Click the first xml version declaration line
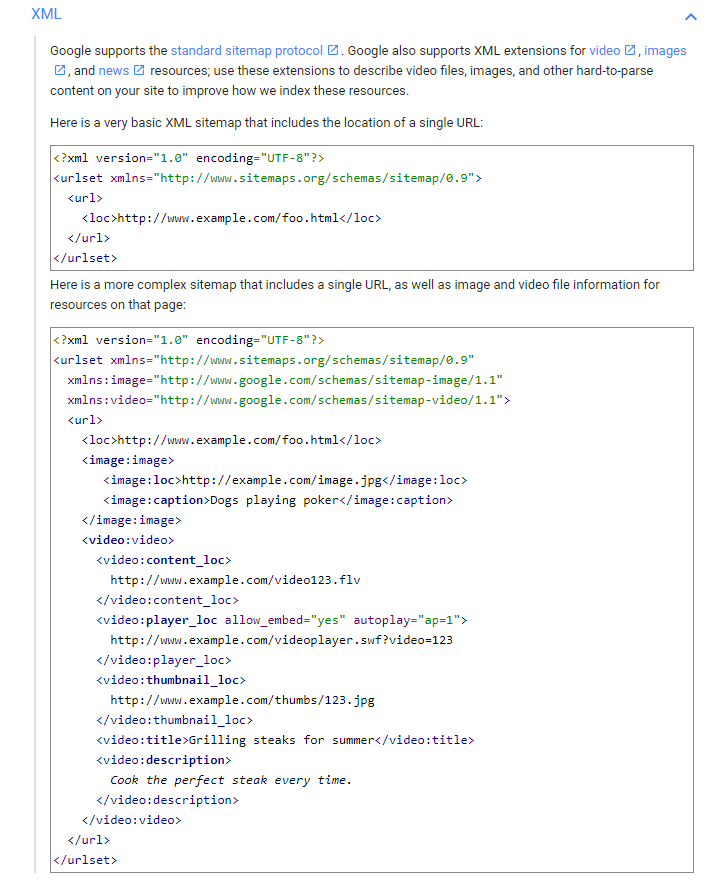This screenshot has width=727, height=883. [x=189, y=158]
